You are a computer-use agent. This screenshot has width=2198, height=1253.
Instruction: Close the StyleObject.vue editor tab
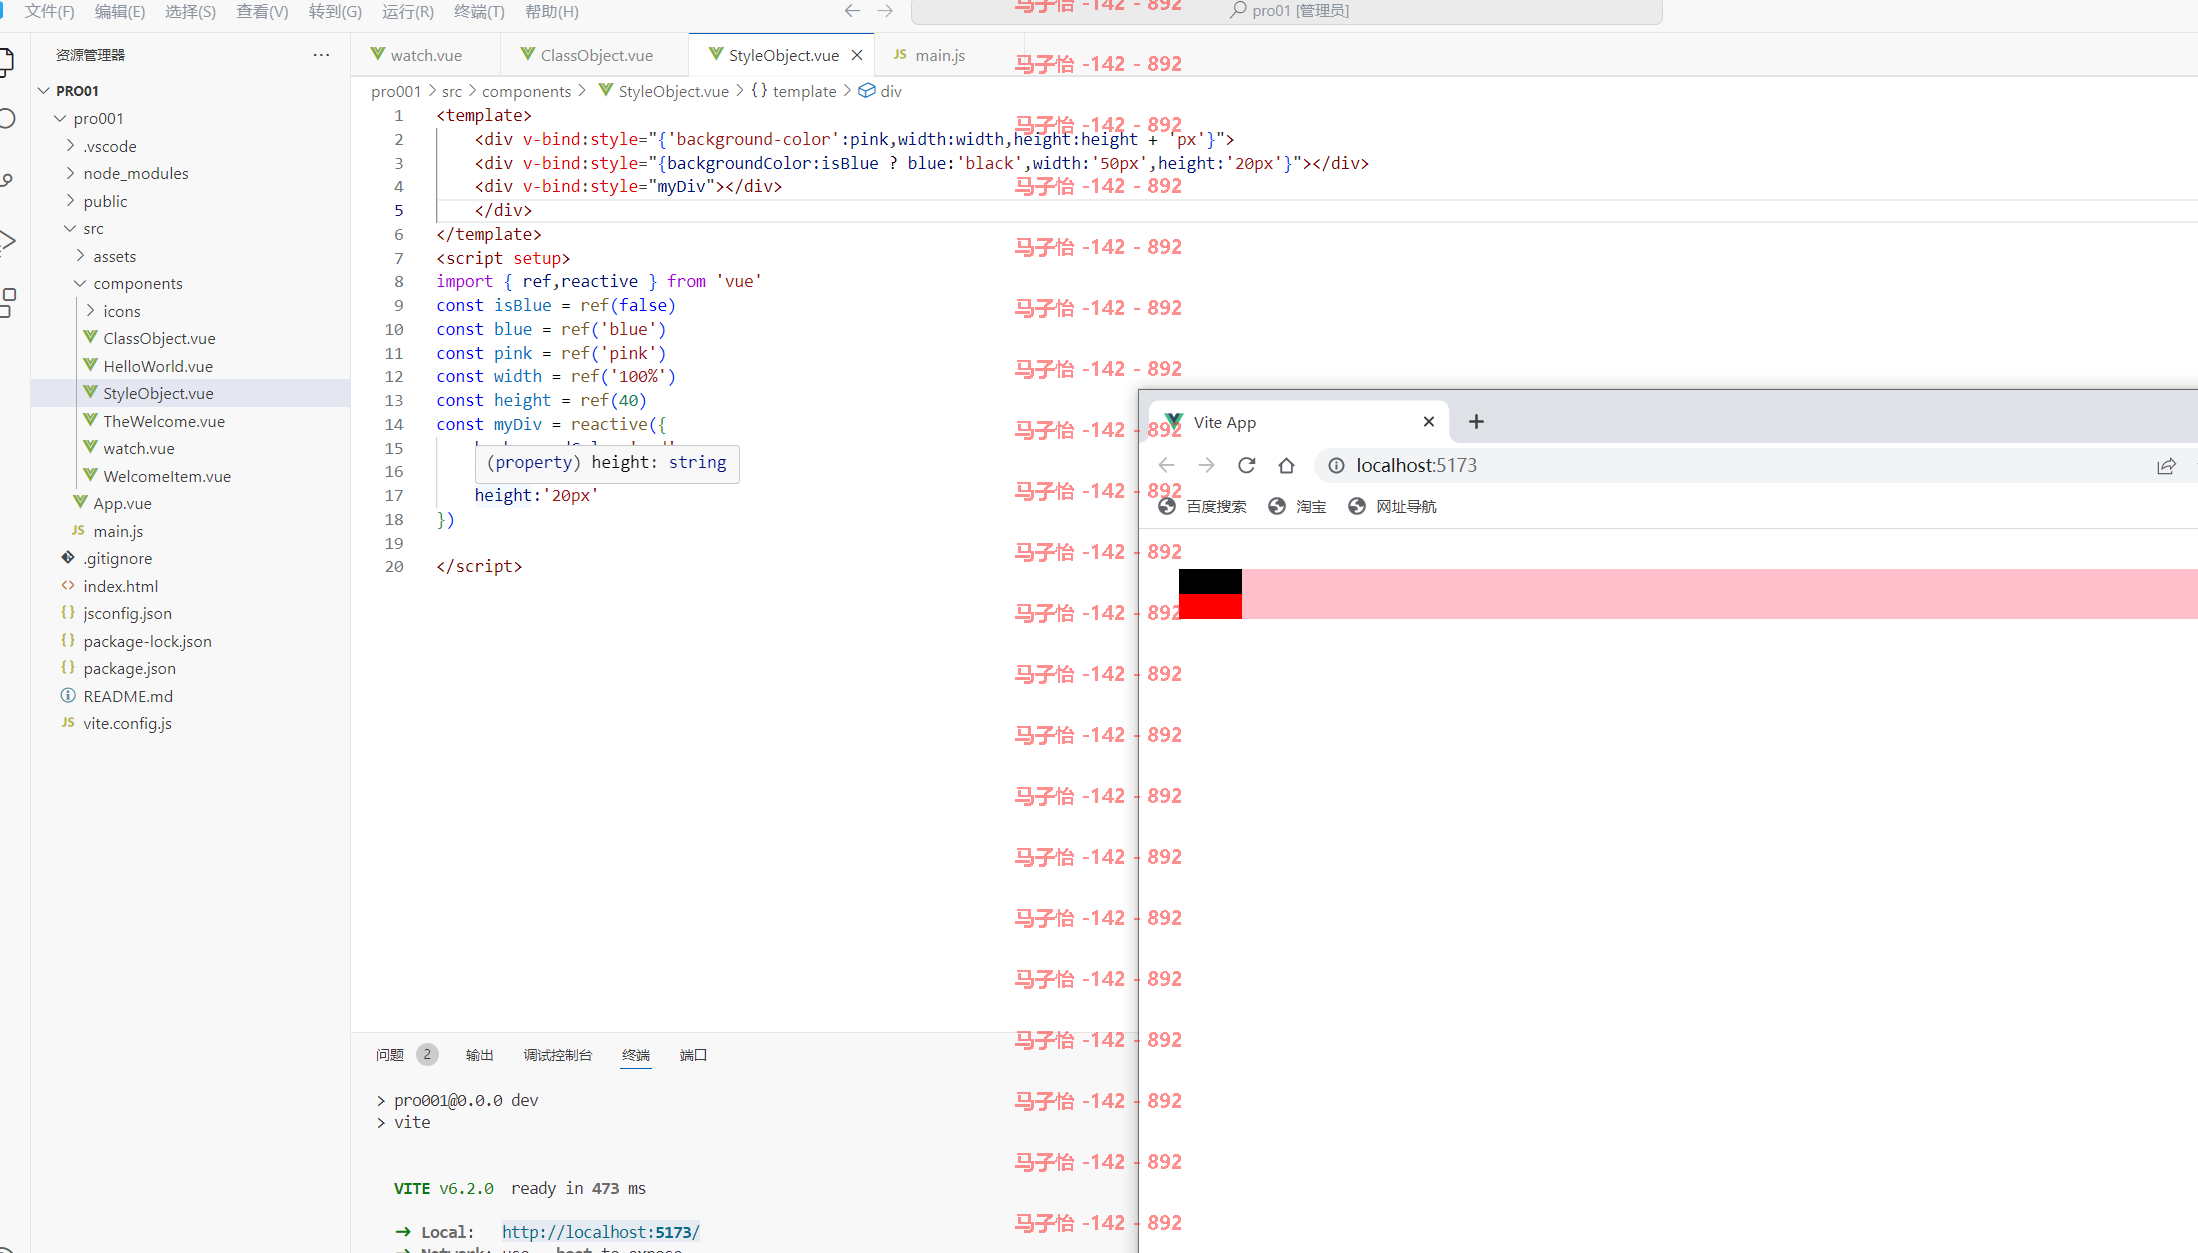[857, 55]
